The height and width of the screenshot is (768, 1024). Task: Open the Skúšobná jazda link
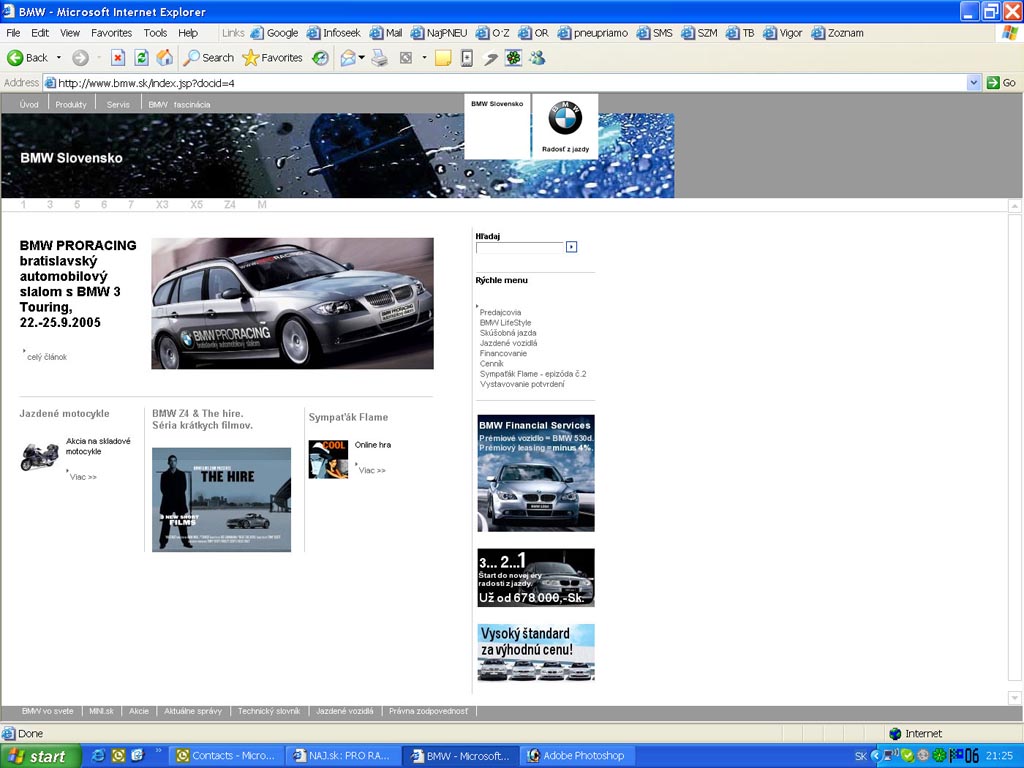coord(508,332)
